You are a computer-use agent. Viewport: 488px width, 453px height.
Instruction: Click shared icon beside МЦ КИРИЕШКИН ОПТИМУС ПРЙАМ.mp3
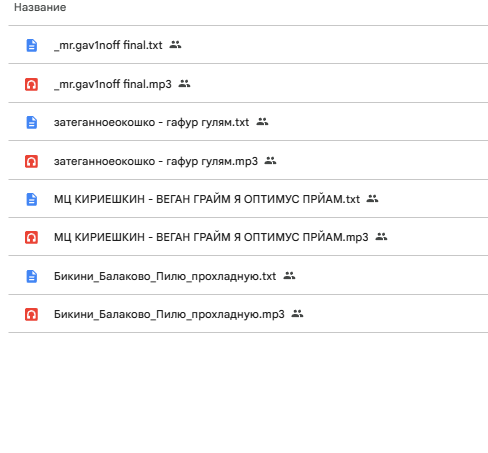381,237
